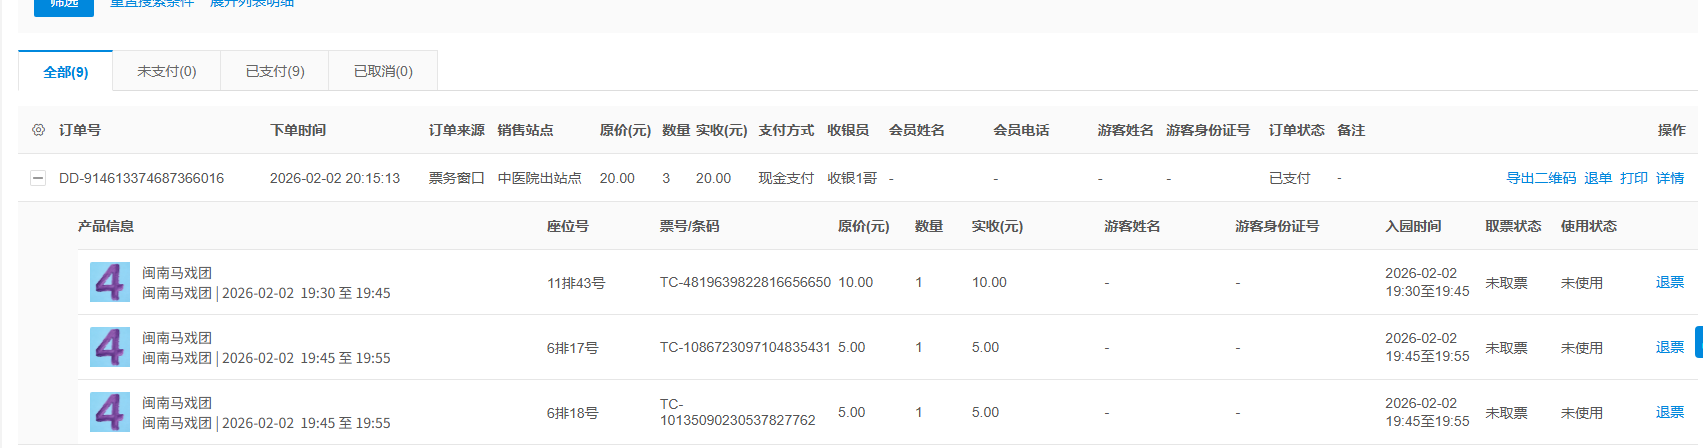Click 重置搜索条件 reset link
Image resolution: width=1703 pixels, height=448 pixels.
pos(152,4)
